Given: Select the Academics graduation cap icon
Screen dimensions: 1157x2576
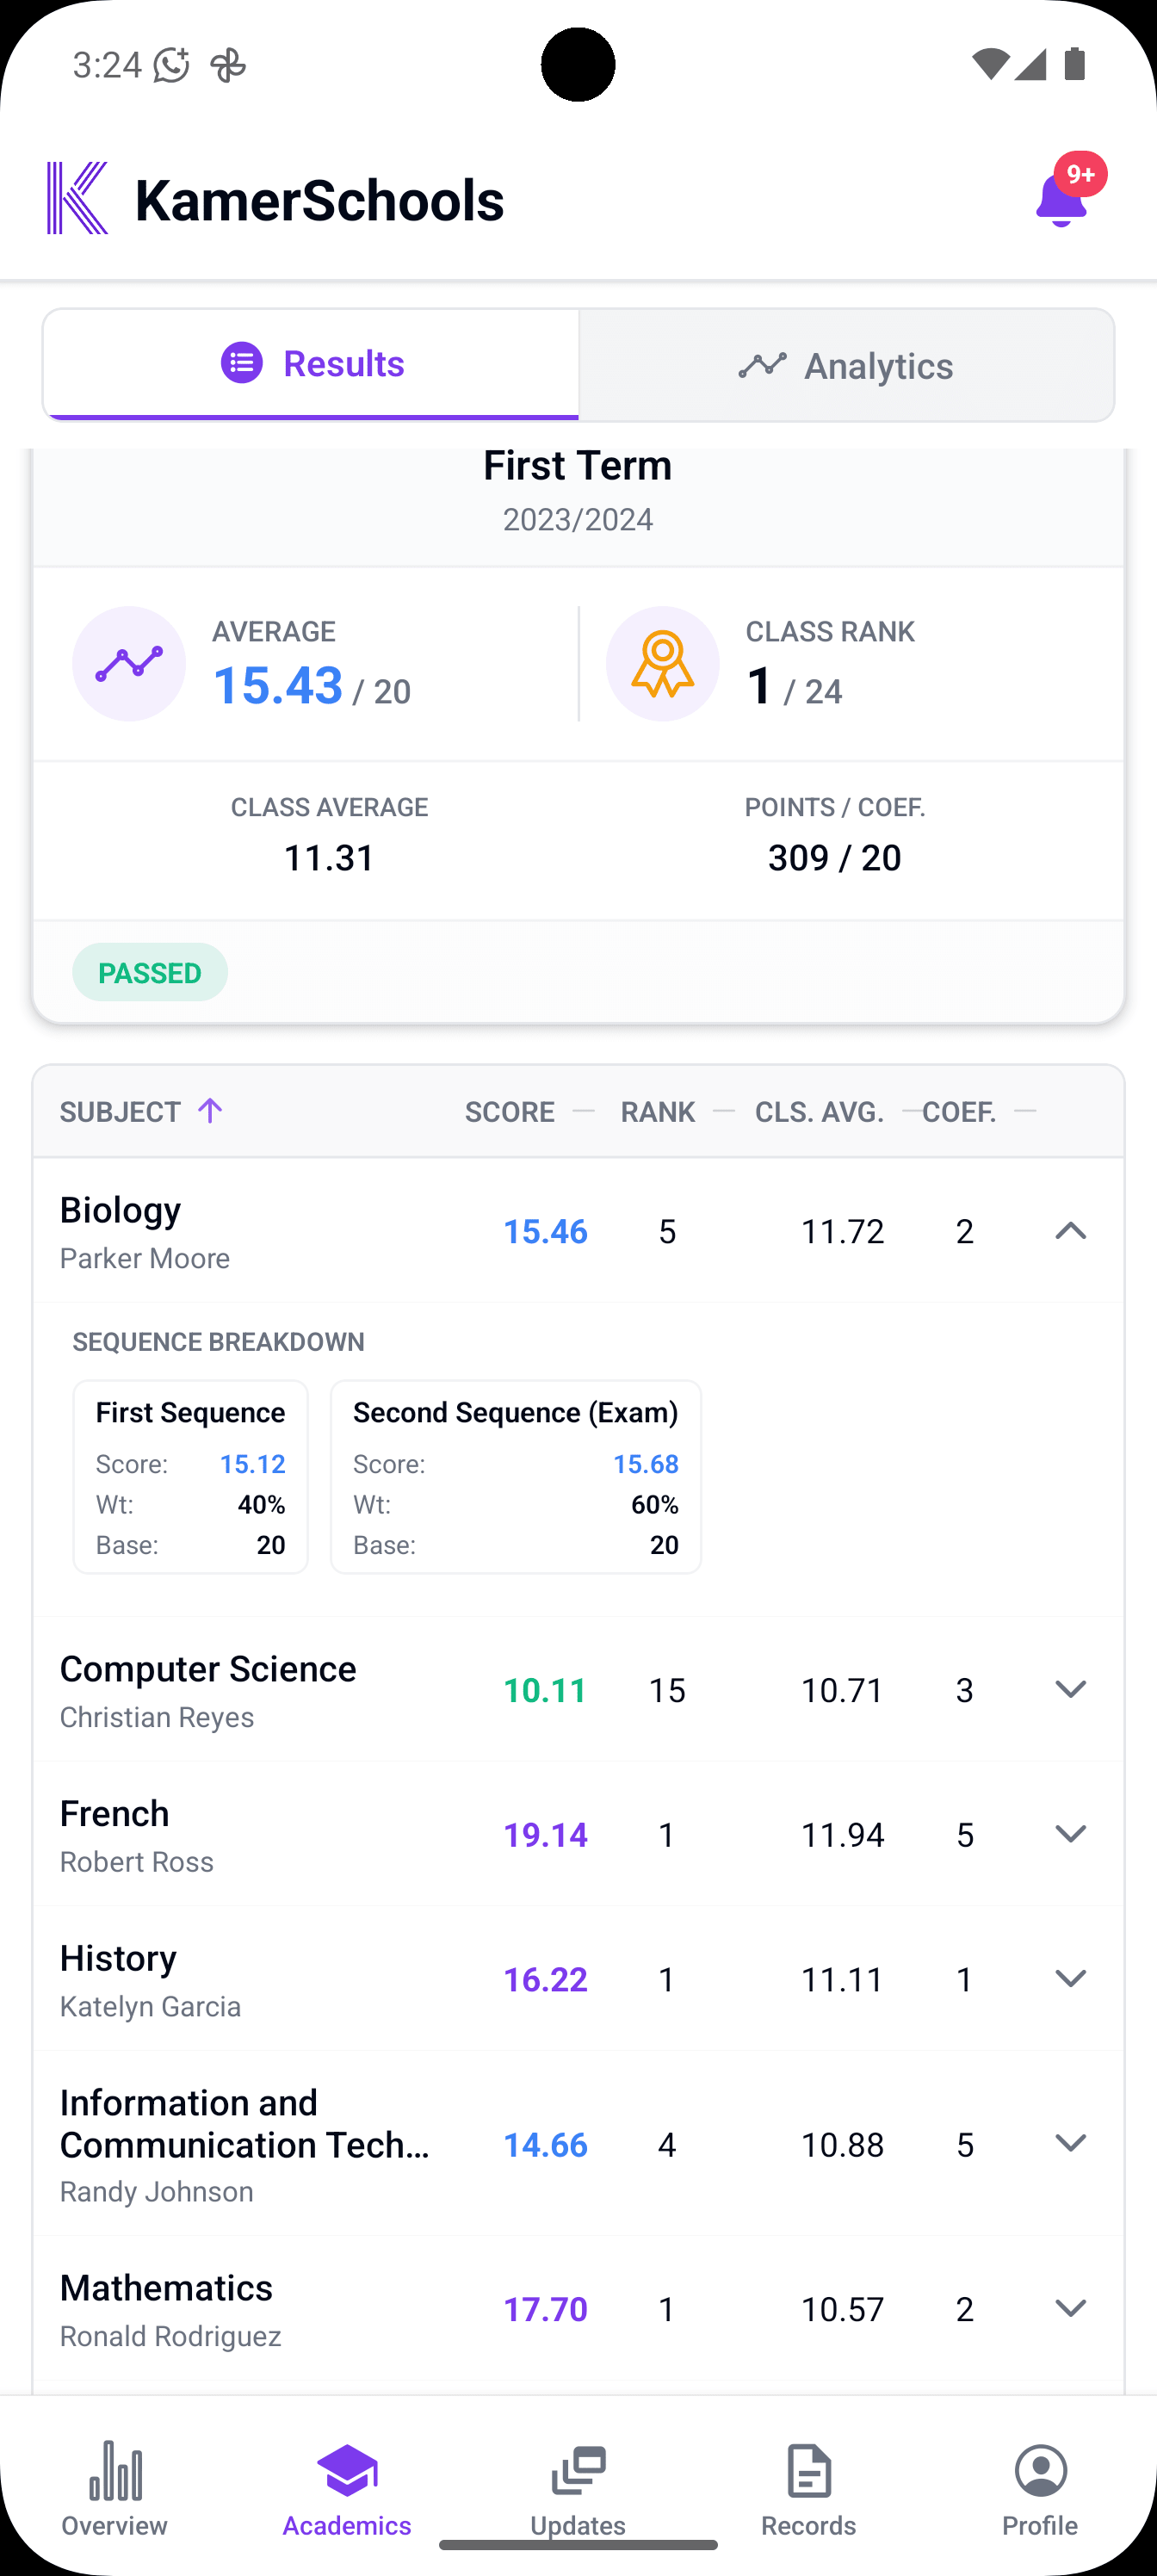Looking at the screenshot, I should (x=347, y=2470).
